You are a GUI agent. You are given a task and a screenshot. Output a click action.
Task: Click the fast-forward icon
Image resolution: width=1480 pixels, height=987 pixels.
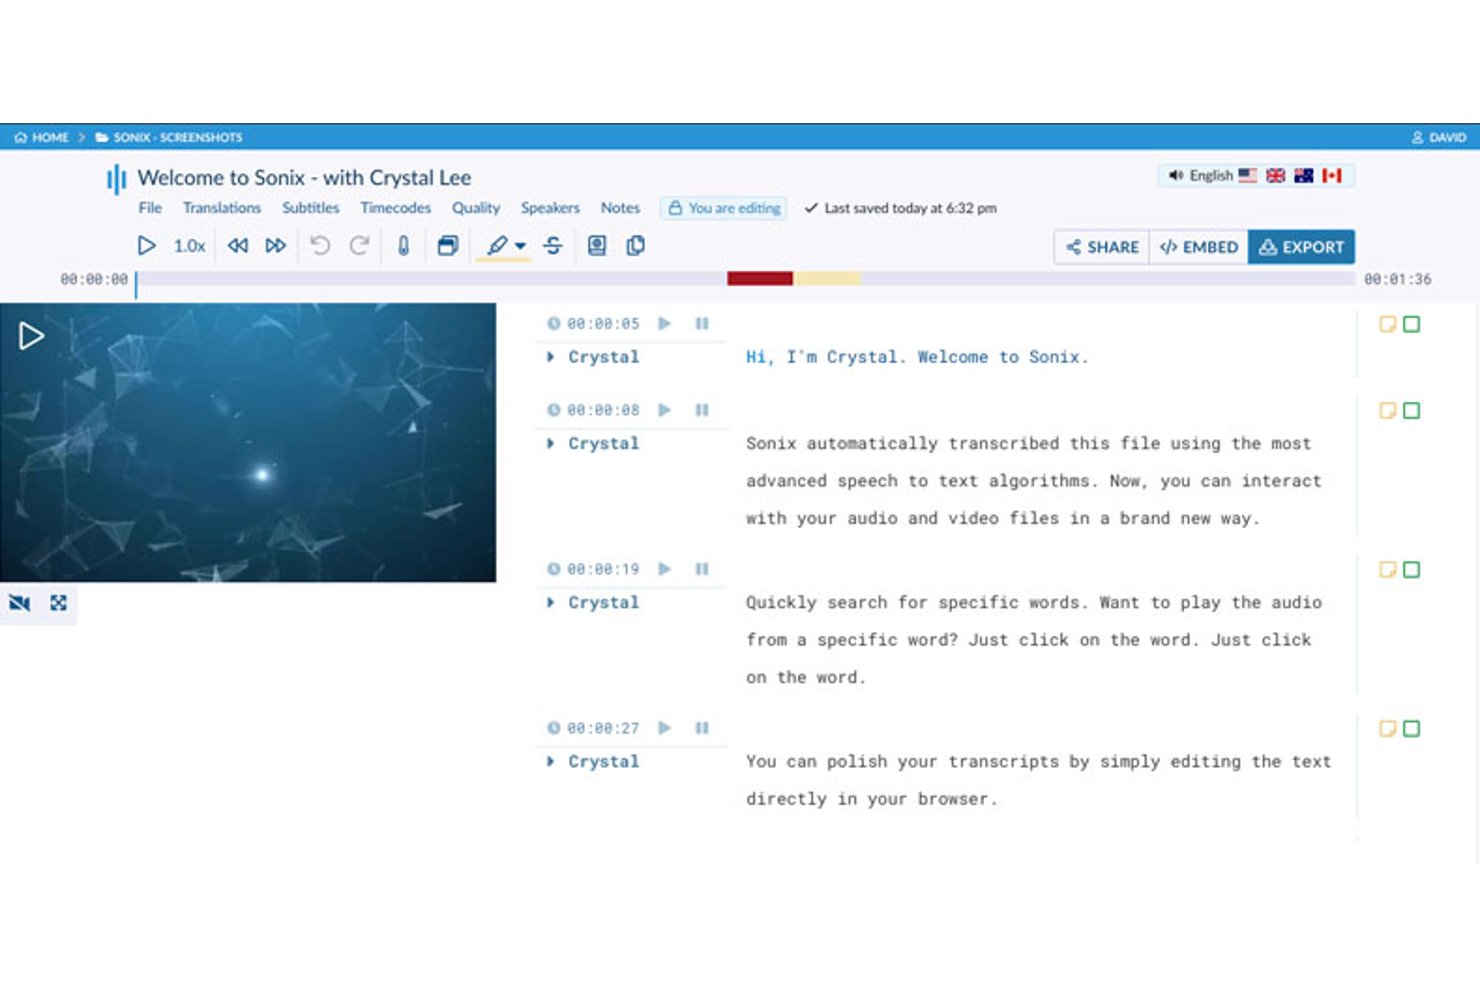[276, 246]
